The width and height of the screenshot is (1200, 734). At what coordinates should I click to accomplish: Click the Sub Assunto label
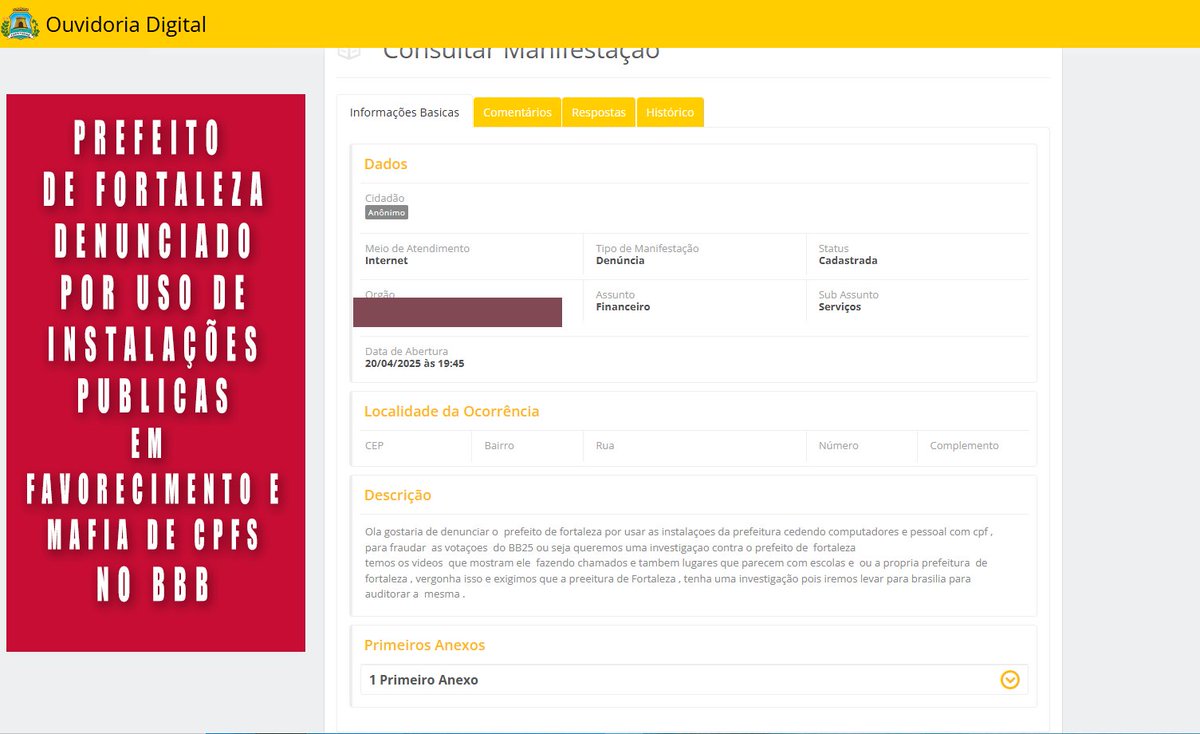(848, 295)
